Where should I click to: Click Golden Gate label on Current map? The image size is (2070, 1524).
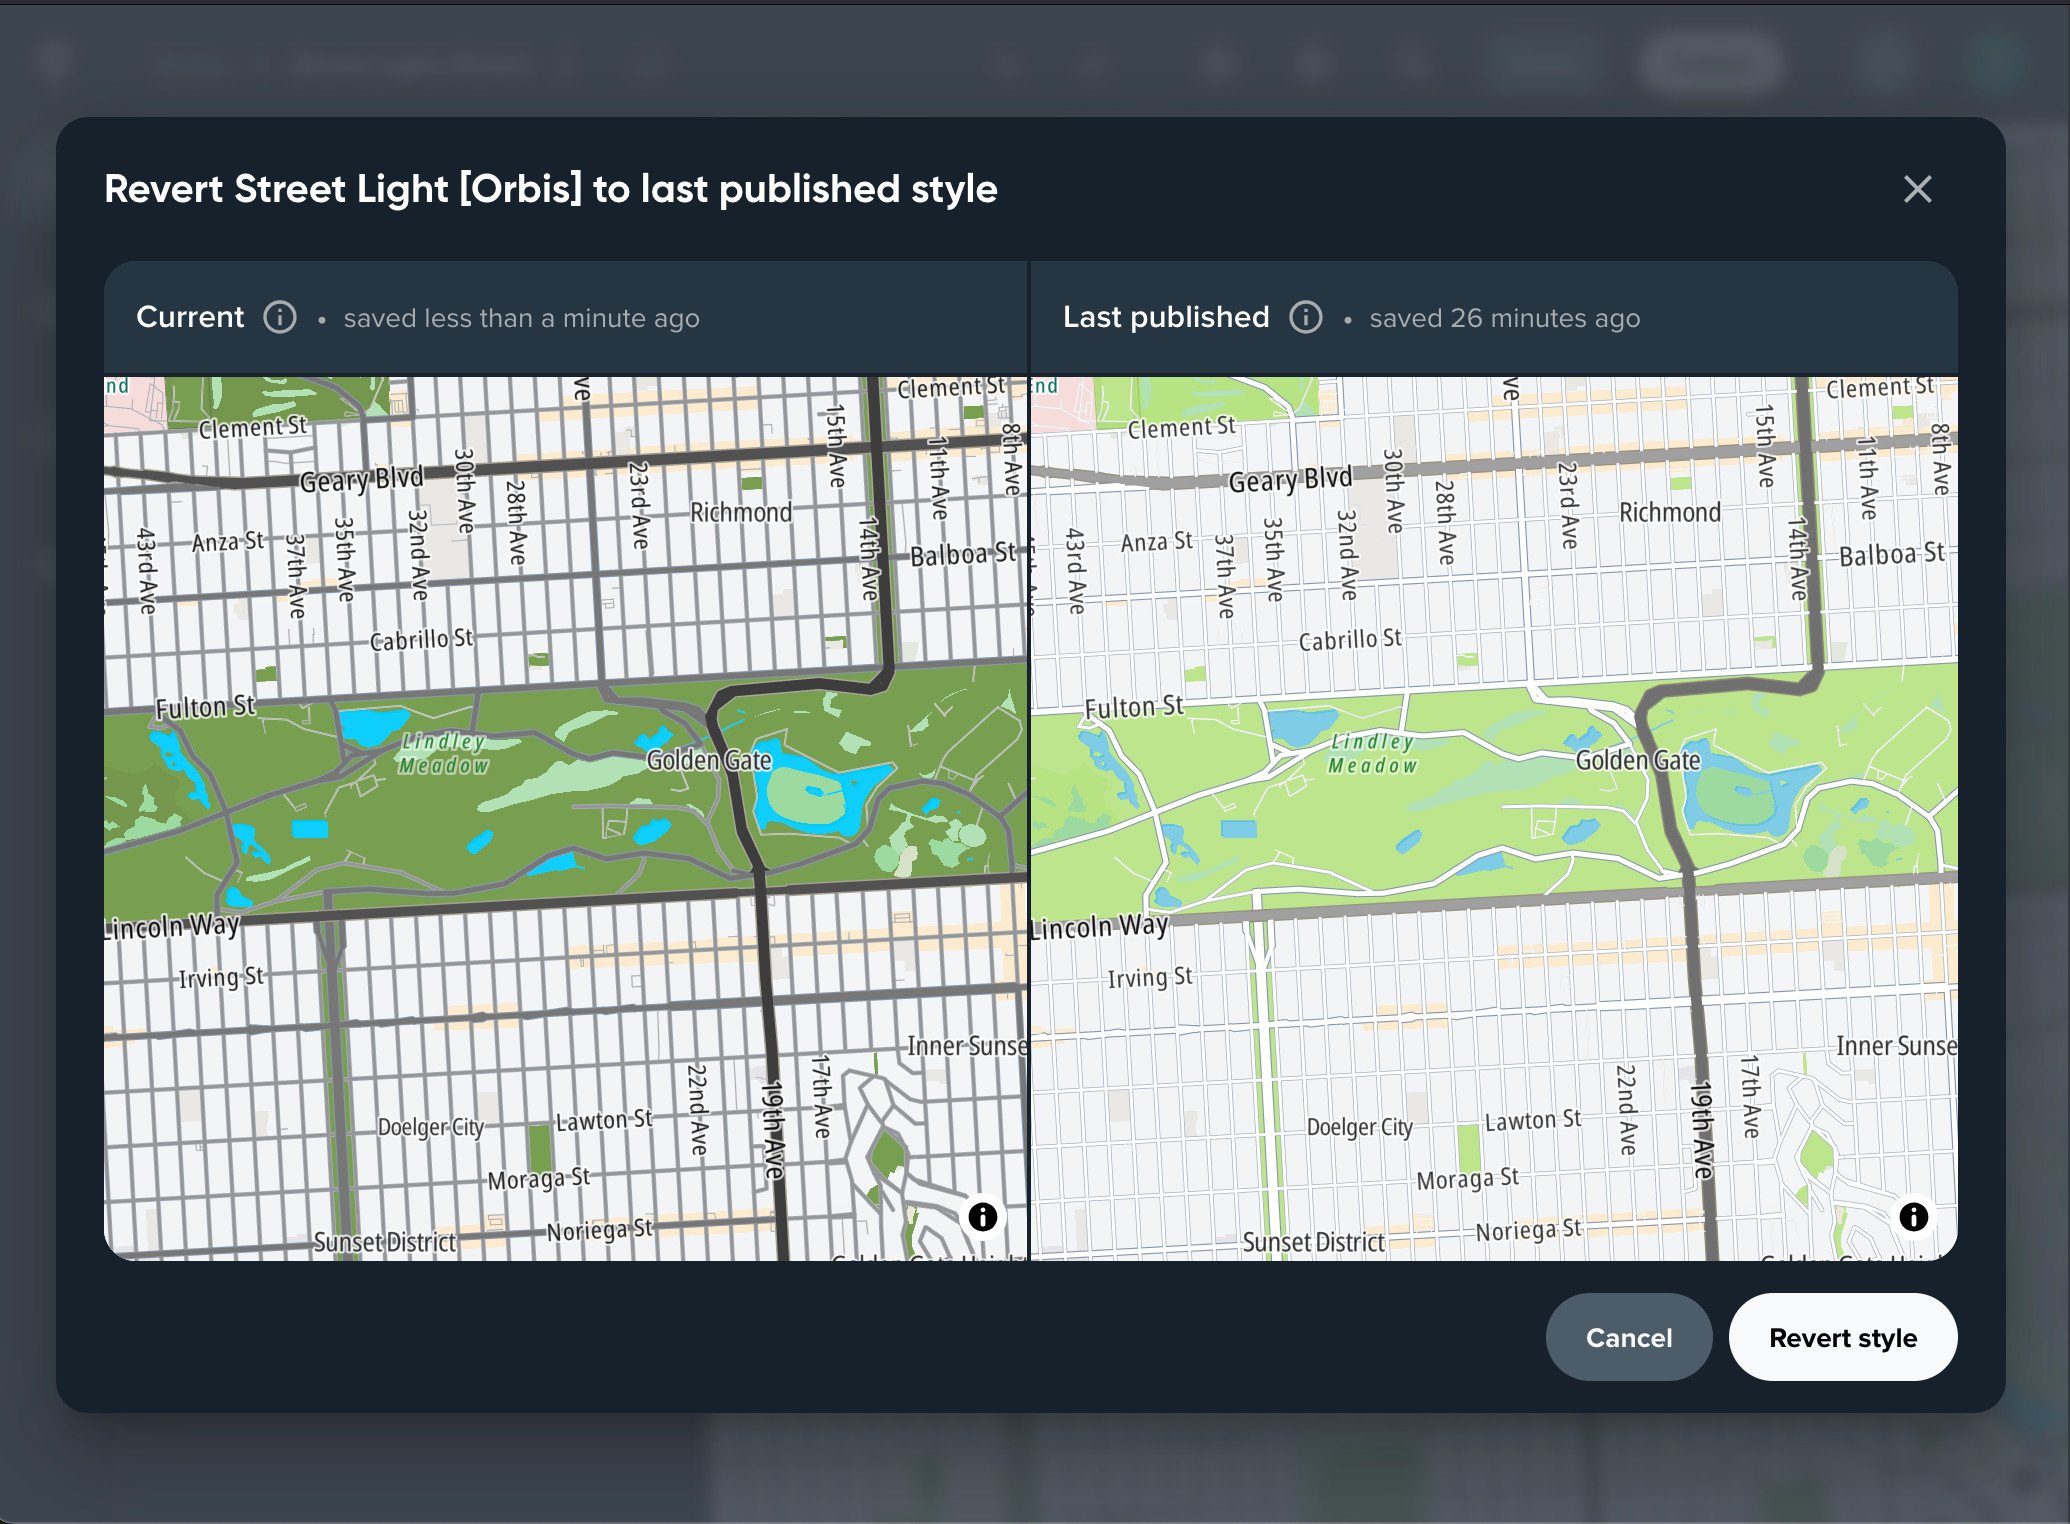(x=709, y=760)
